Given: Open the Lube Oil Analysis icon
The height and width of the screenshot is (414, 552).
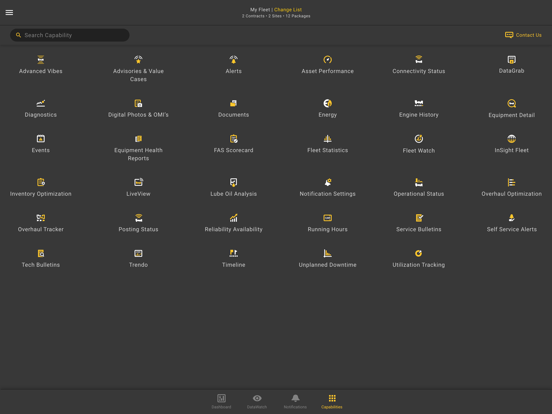Looking at the screenshot, I should click(x=233, y=182).
